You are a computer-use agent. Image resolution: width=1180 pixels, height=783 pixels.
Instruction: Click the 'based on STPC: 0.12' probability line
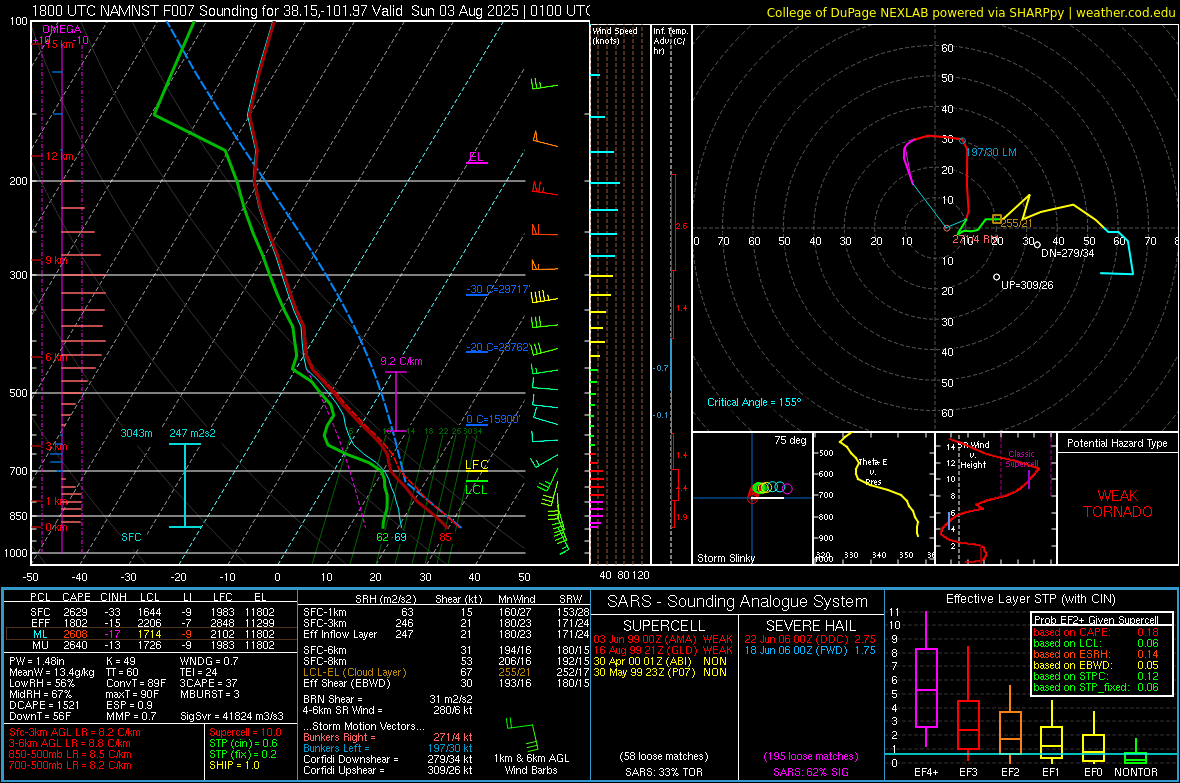pos(1096,676)
